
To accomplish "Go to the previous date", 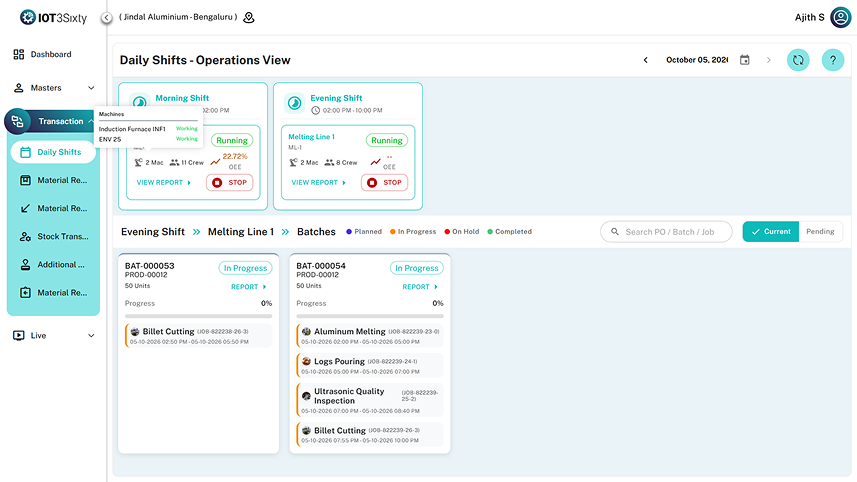I will 645,60.
